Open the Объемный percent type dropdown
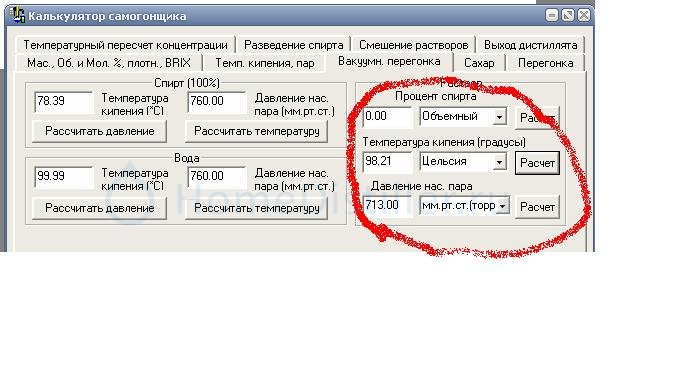 tap(500, 117)
